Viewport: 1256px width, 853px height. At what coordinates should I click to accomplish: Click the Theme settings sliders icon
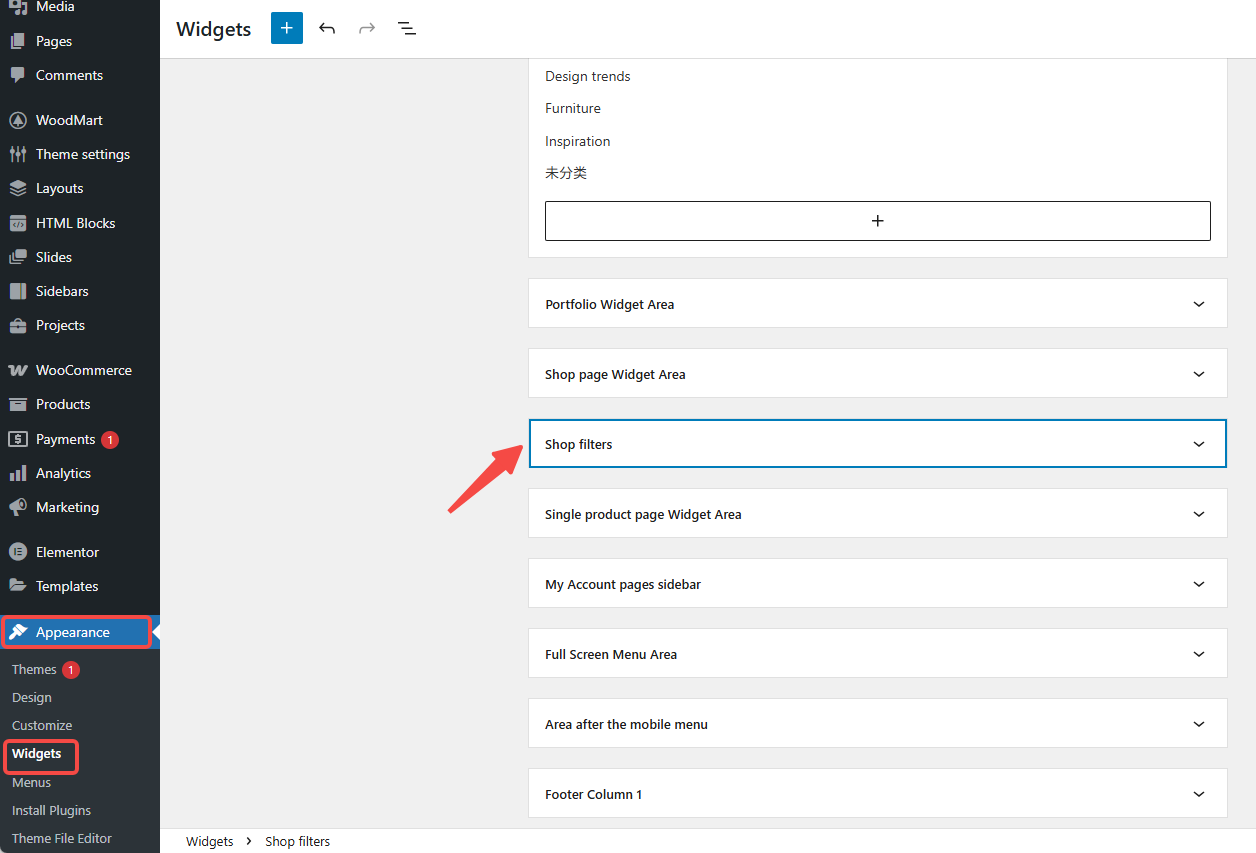[x=18, y=154]
